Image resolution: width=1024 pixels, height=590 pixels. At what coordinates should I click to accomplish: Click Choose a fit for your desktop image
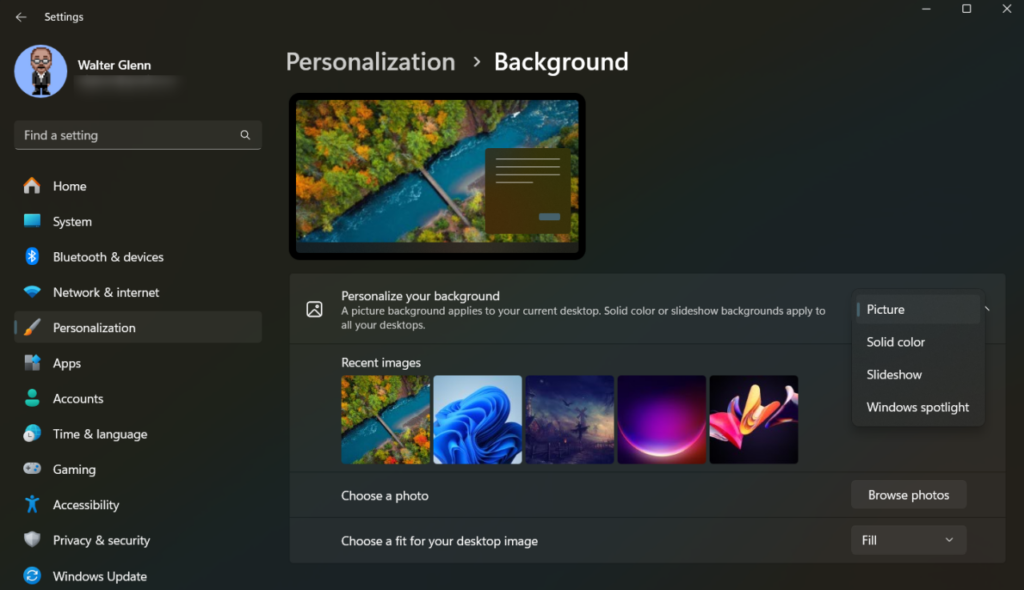pos(440,541)
